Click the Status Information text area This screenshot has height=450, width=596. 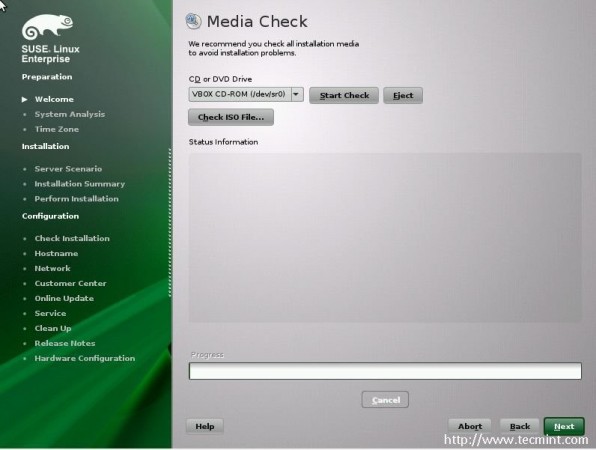tap(385, 238)
